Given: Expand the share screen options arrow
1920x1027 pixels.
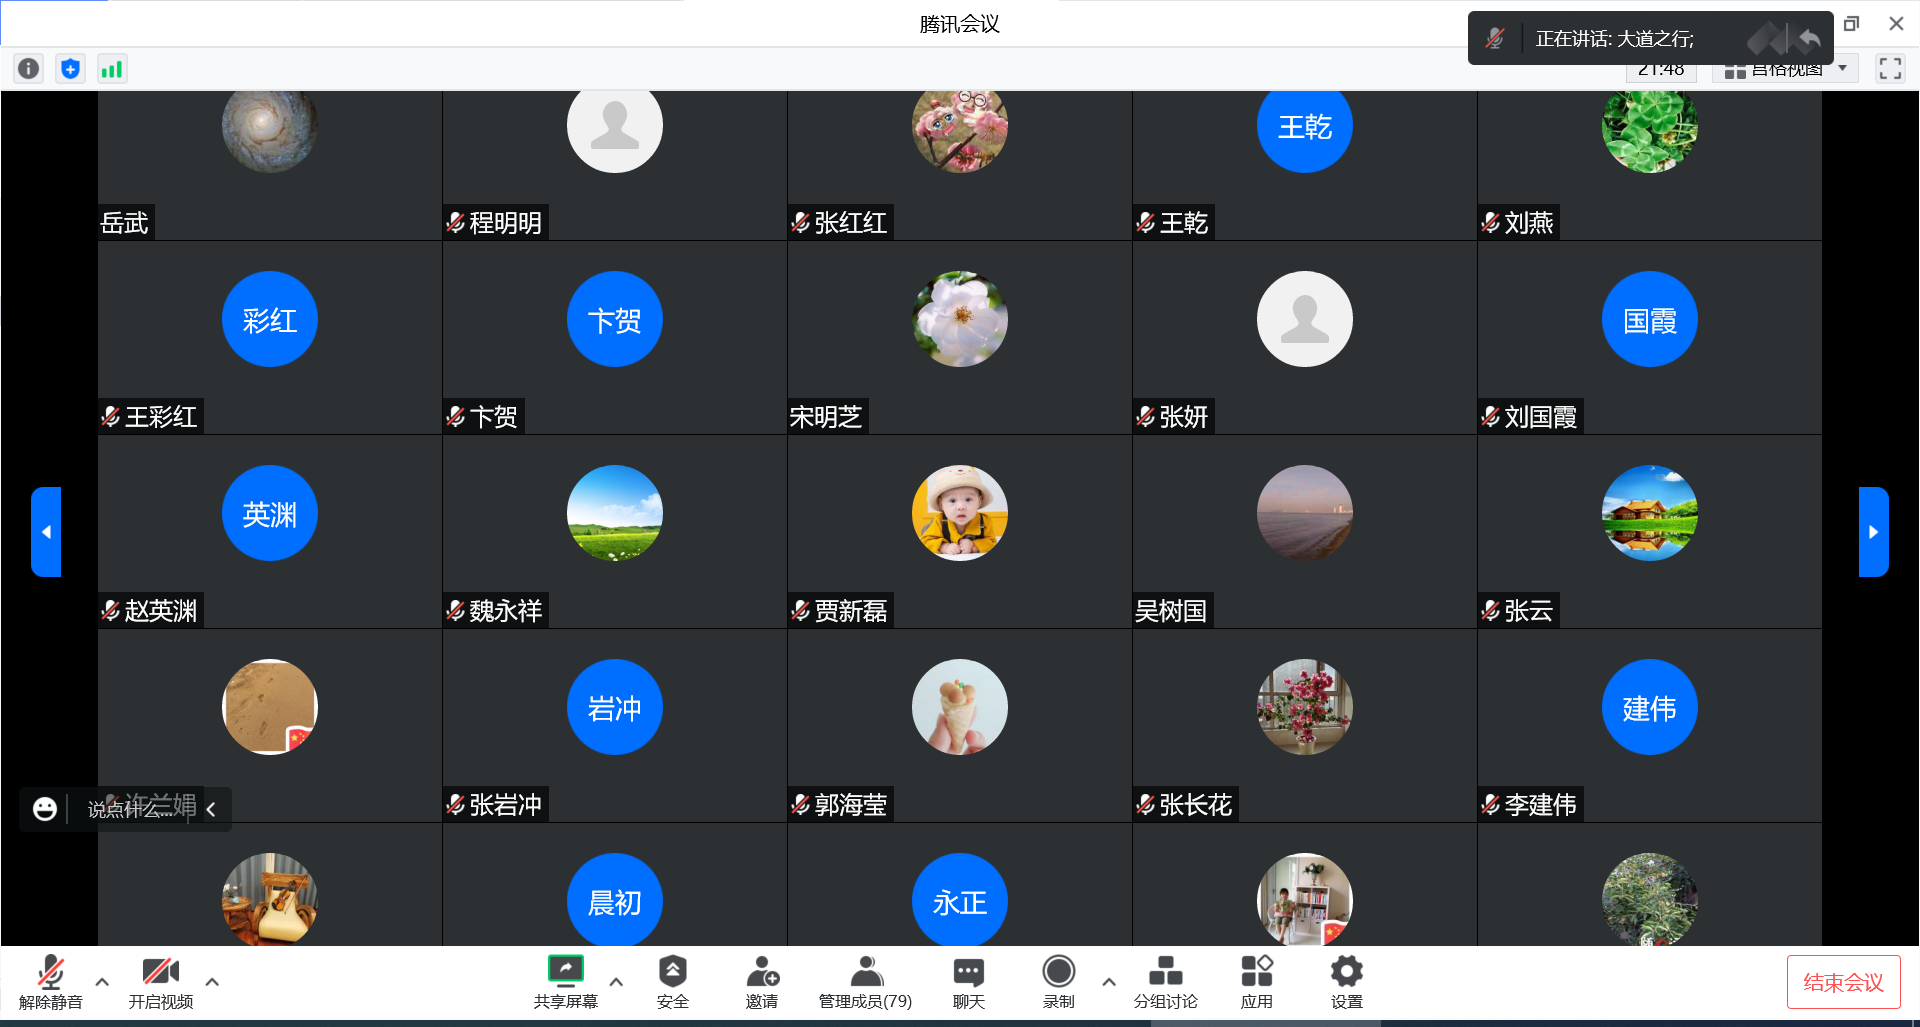Looking at the screenshot, I should 616,982.
